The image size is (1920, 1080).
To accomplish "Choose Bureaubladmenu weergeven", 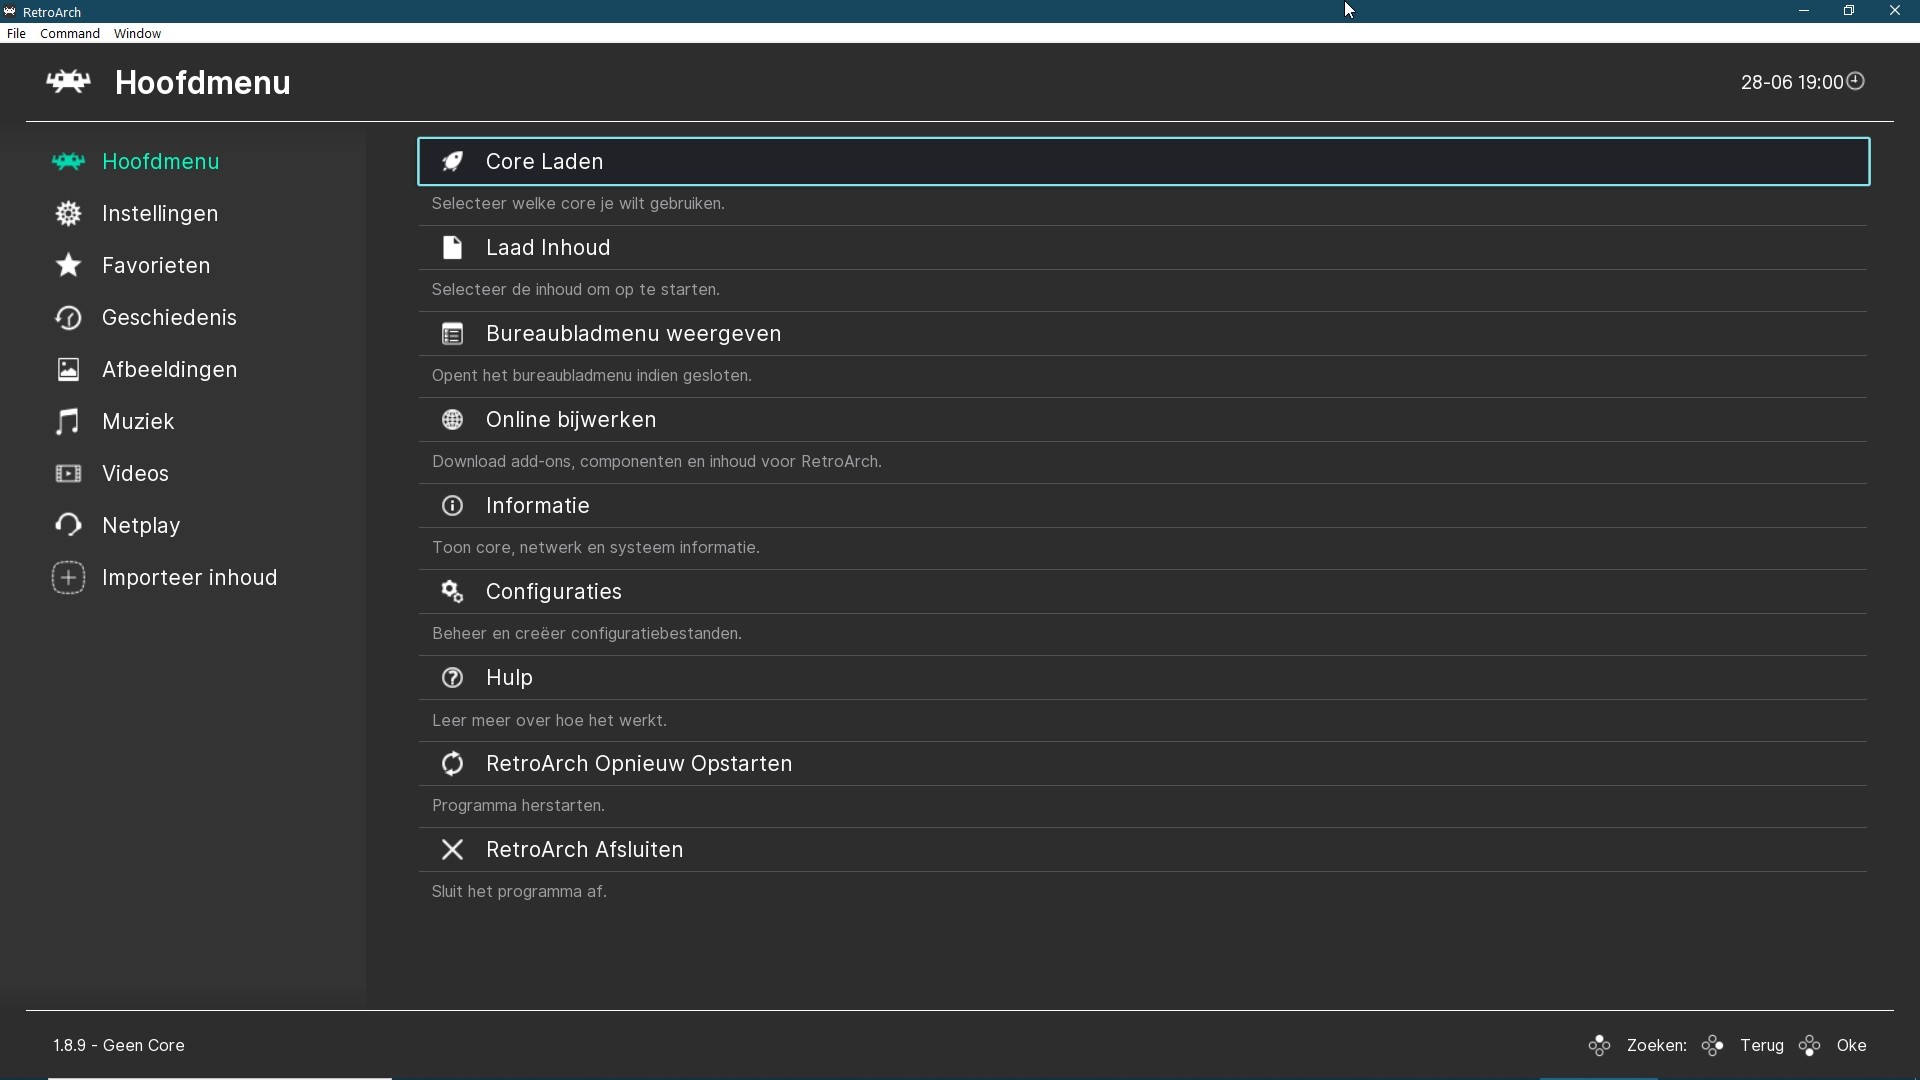I will (1143, 334).
